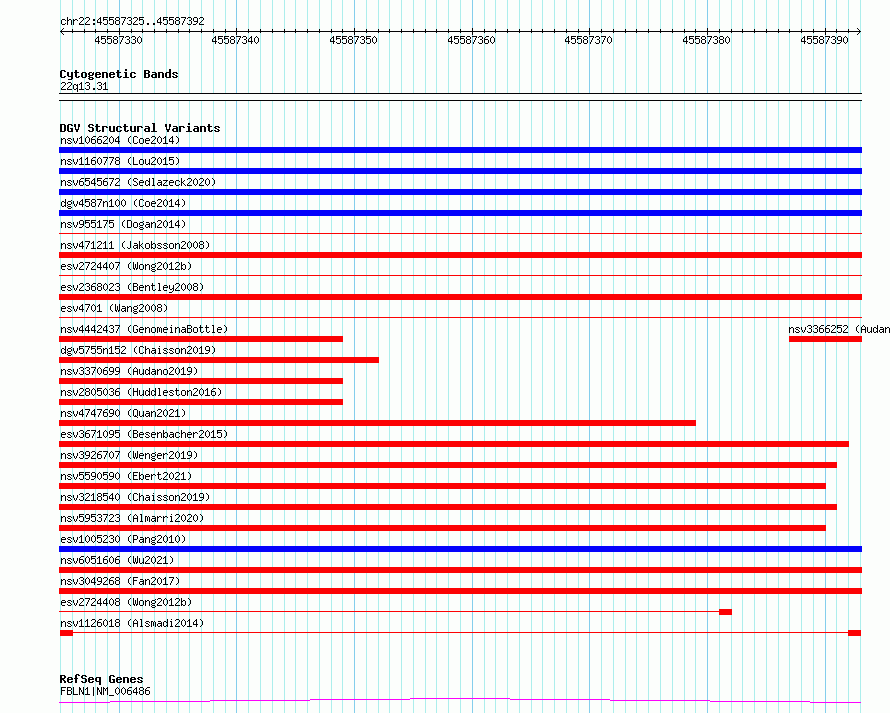Click the thick red bar under nsv471211
Image resolution: width=890 pixels, height=713 pixels.
point(460,255)
